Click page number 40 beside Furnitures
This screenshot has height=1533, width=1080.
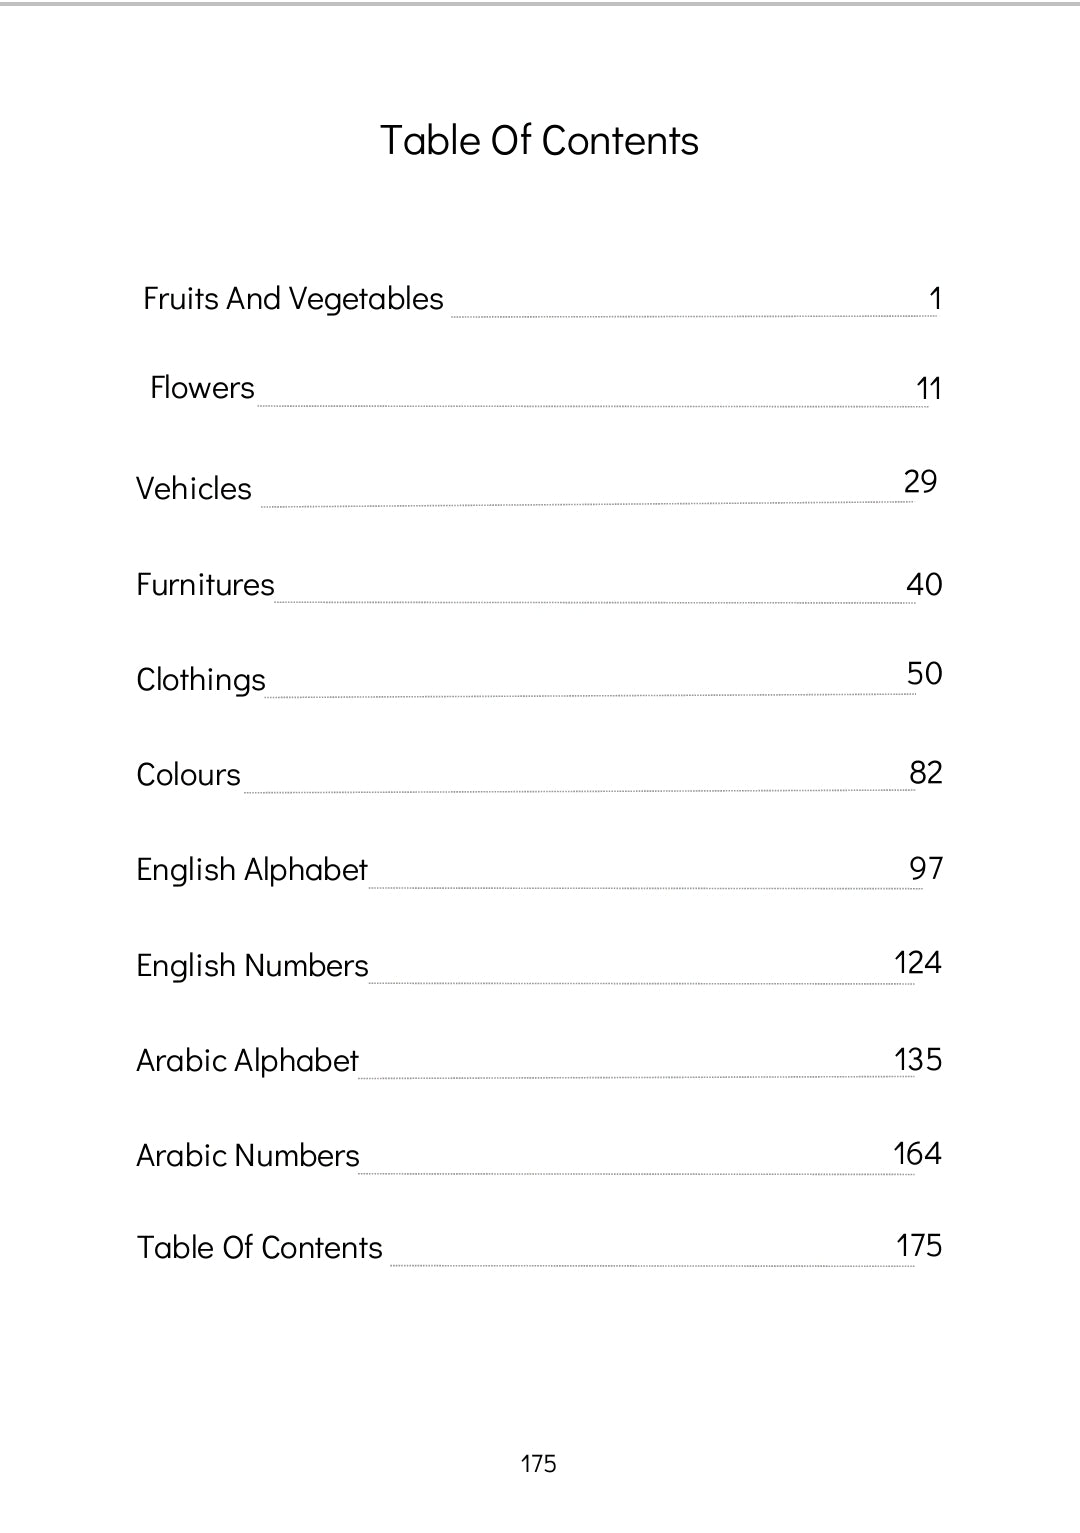[924, 585]
